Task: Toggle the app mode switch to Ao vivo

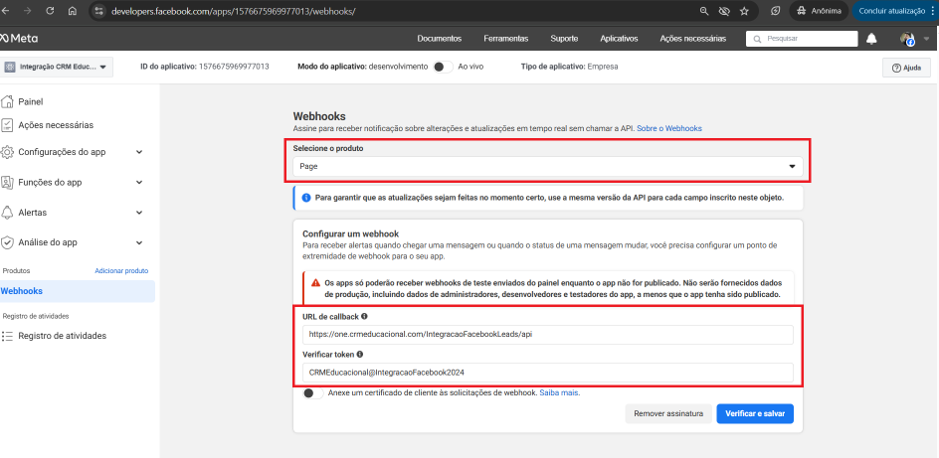Action: [443, 67]
